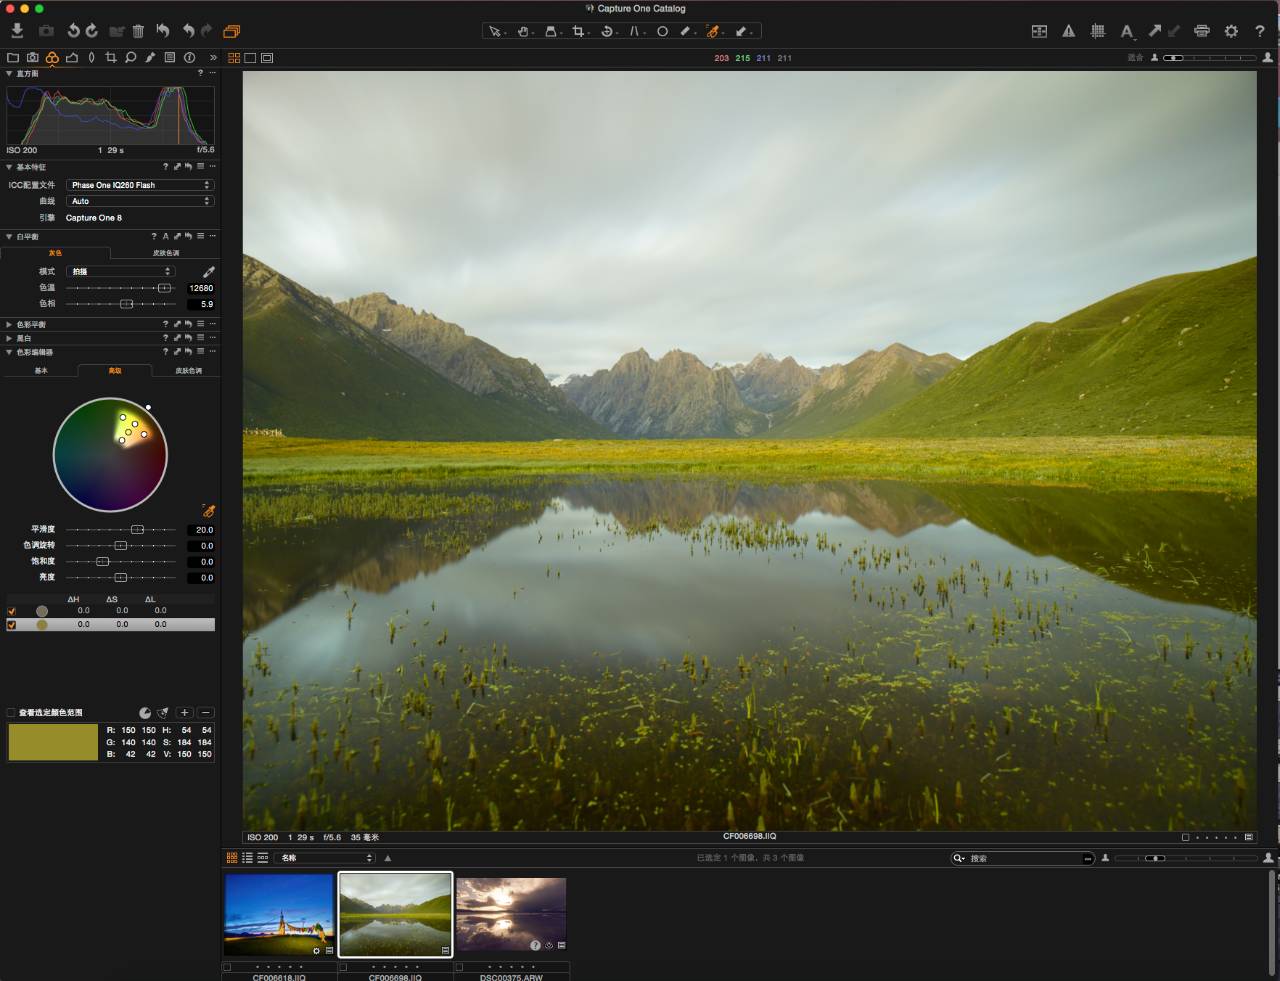This screenshot has width=1280, height=981.
Task: Switch to the 皮肤色调 white balance tab
Action: 166,253
